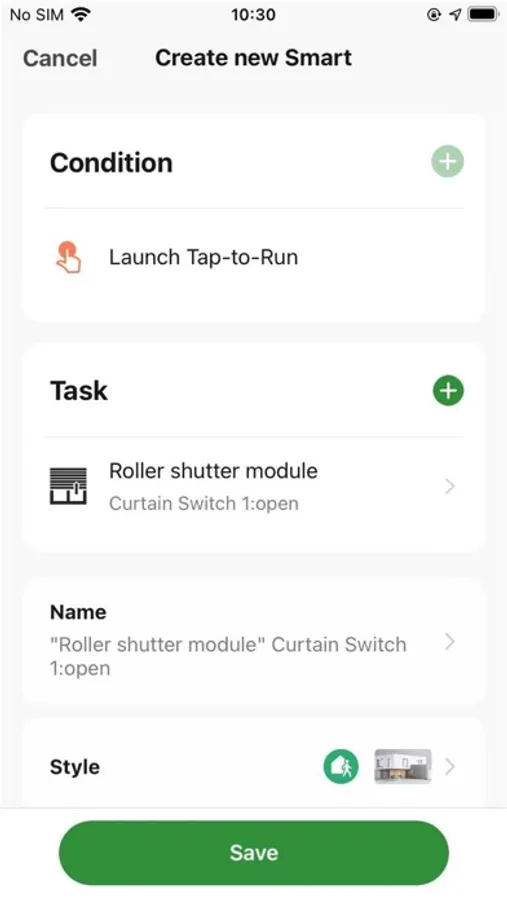
Task: Add a new condition with plus icon
Action: [447, 162]
